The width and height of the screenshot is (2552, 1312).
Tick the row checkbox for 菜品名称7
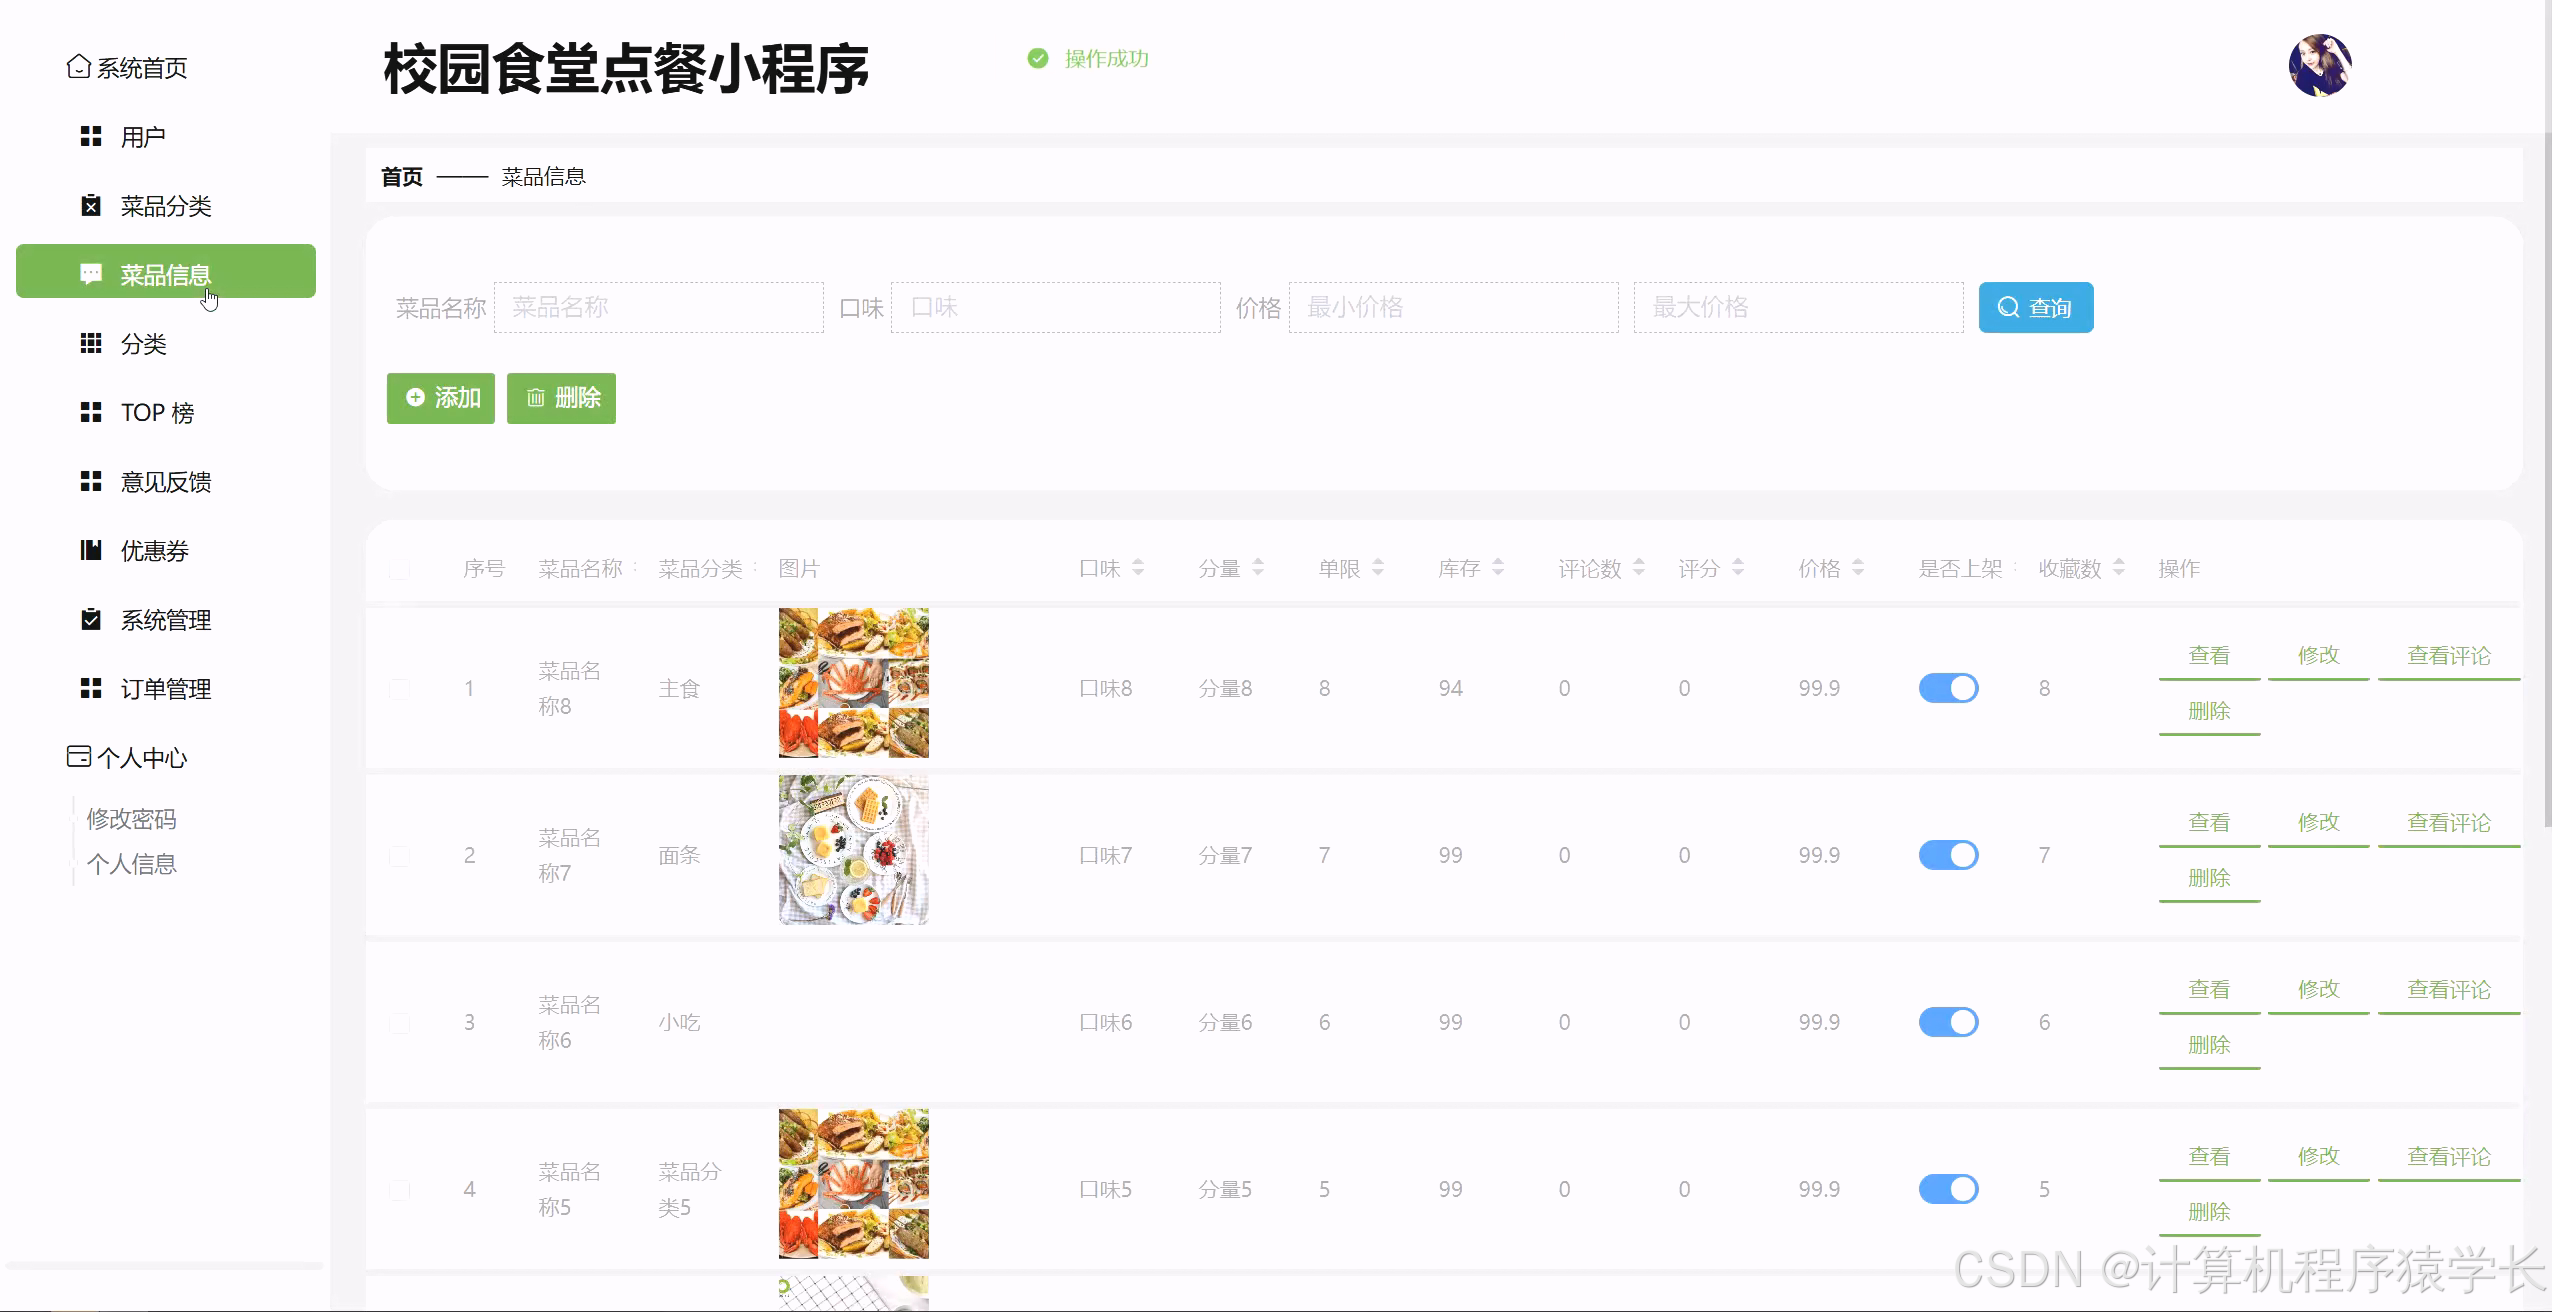pyautogui.click(x=400, y=855)
